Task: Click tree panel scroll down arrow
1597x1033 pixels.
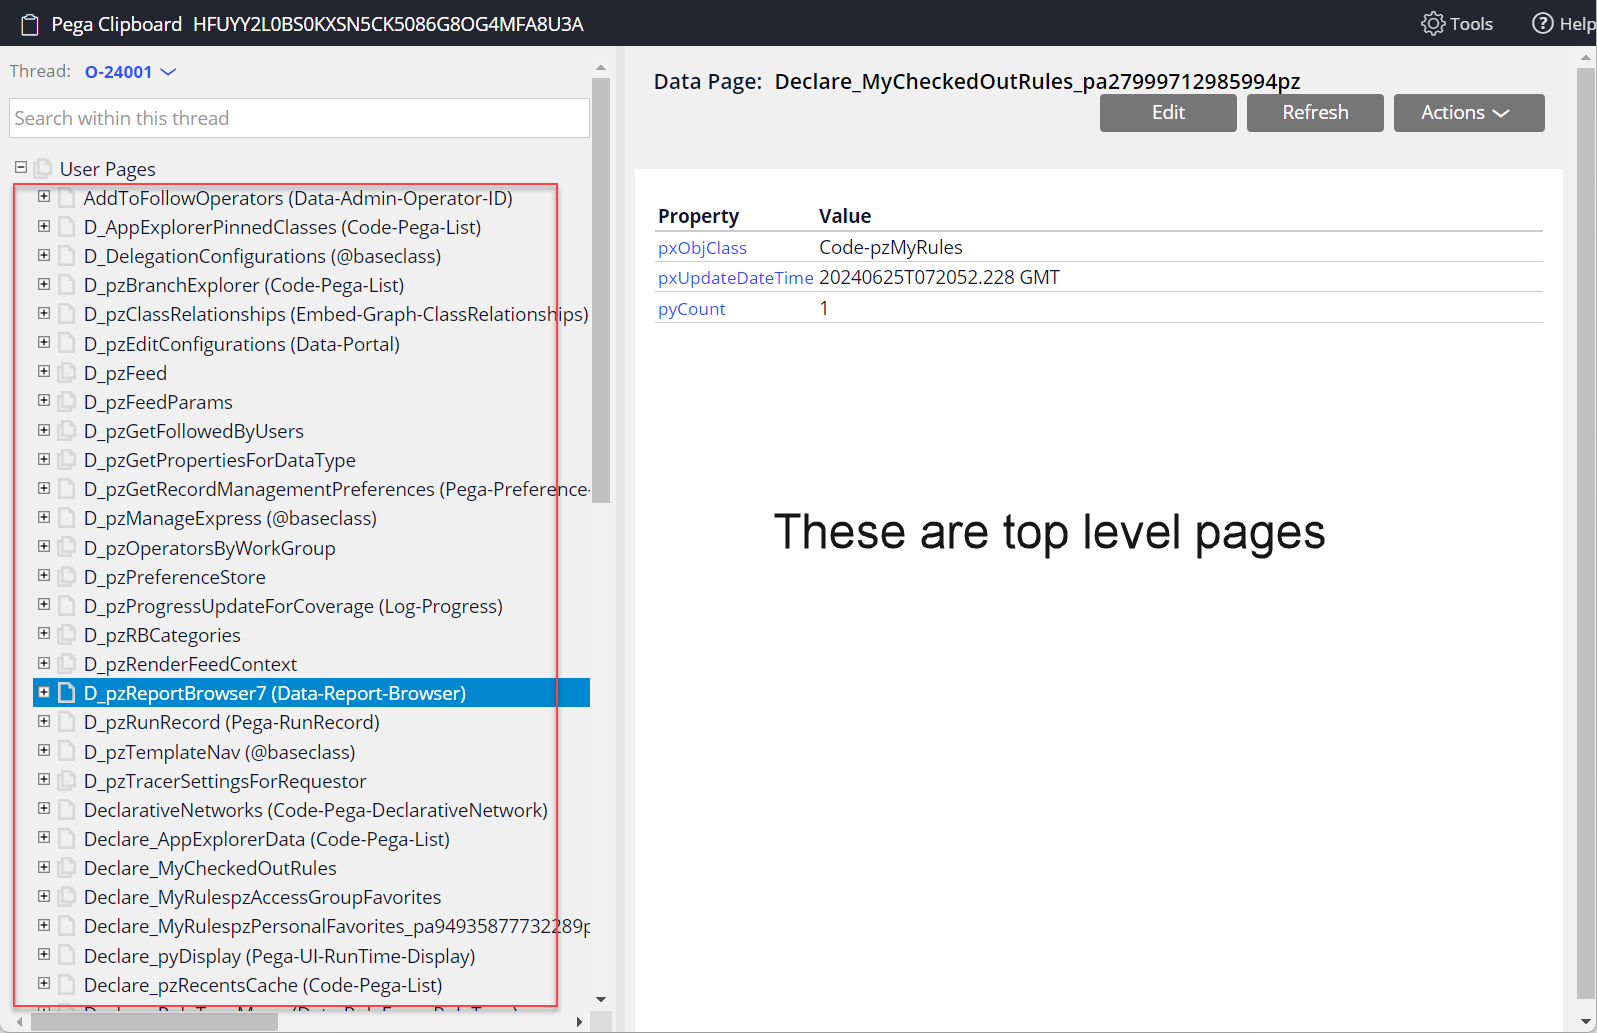Action: coord(601,999)
